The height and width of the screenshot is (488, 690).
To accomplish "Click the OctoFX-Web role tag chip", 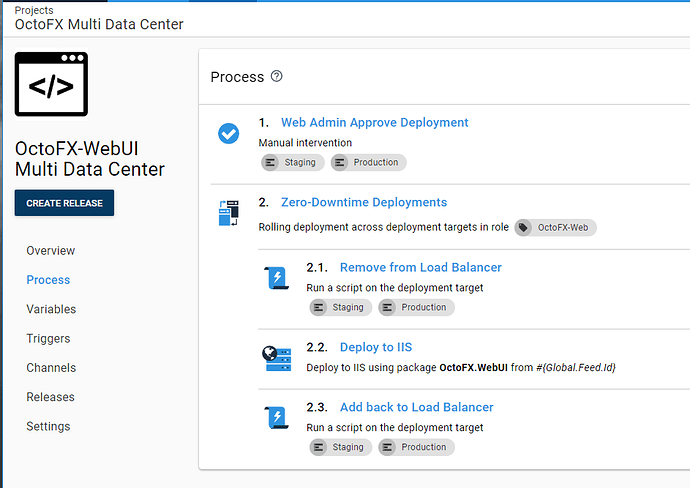I will pos(555,227).
